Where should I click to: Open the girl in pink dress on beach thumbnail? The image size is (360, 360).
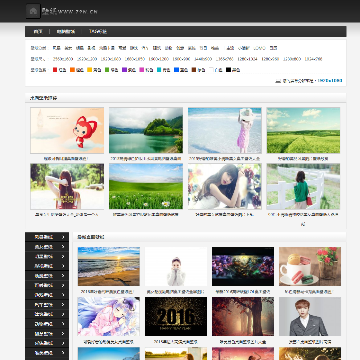pos(225,130)
